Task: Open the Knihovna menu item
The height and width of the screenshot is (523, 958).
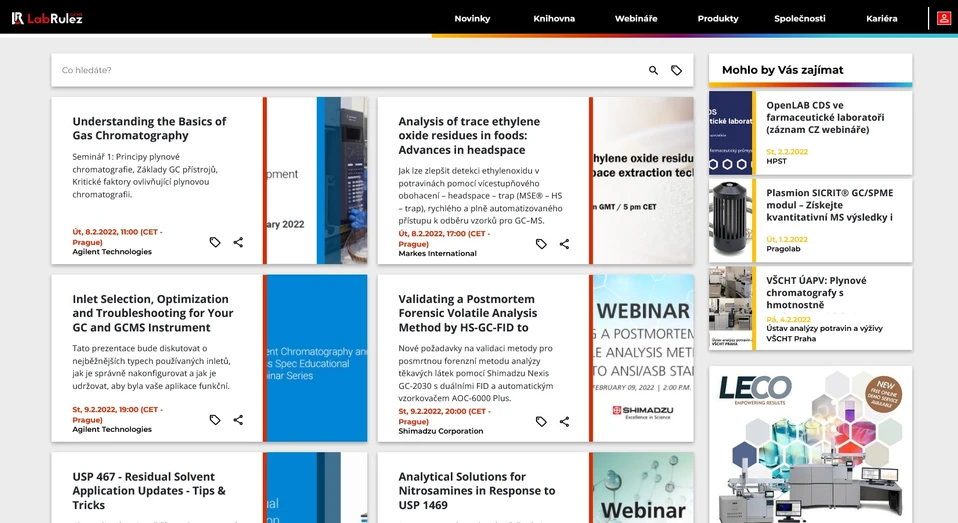Action: coord(554,18)
